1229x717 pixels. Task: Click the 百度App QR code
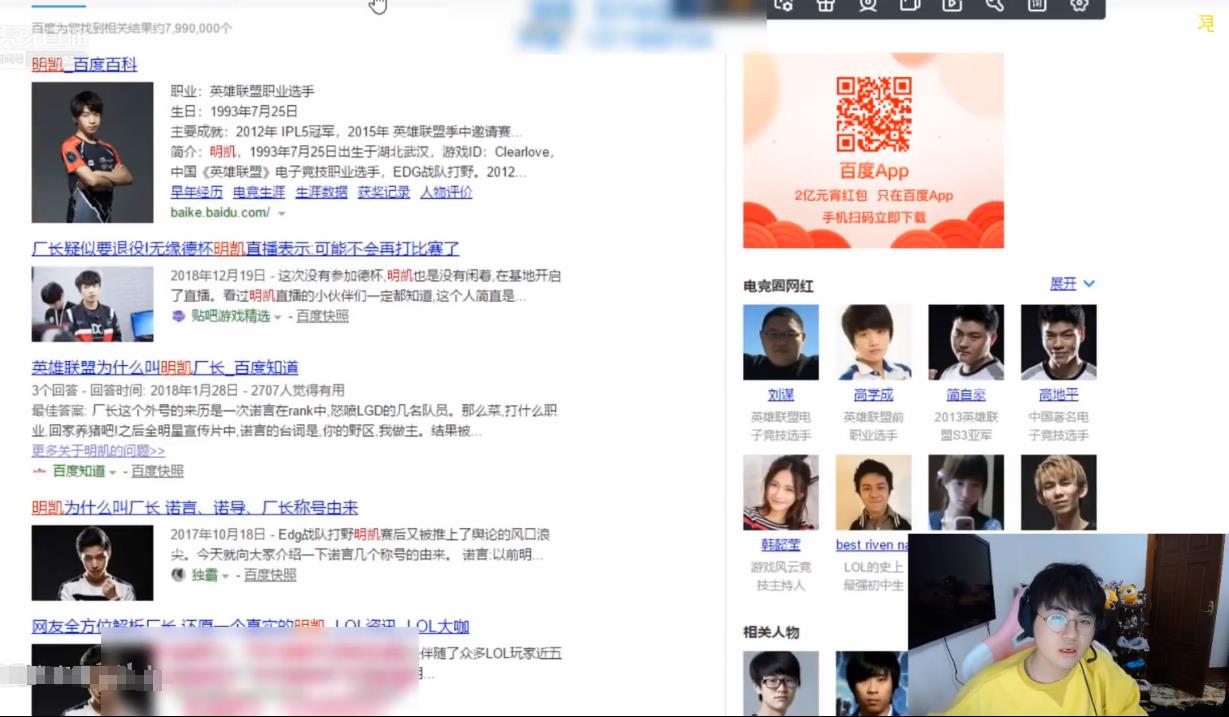(873, 114)
